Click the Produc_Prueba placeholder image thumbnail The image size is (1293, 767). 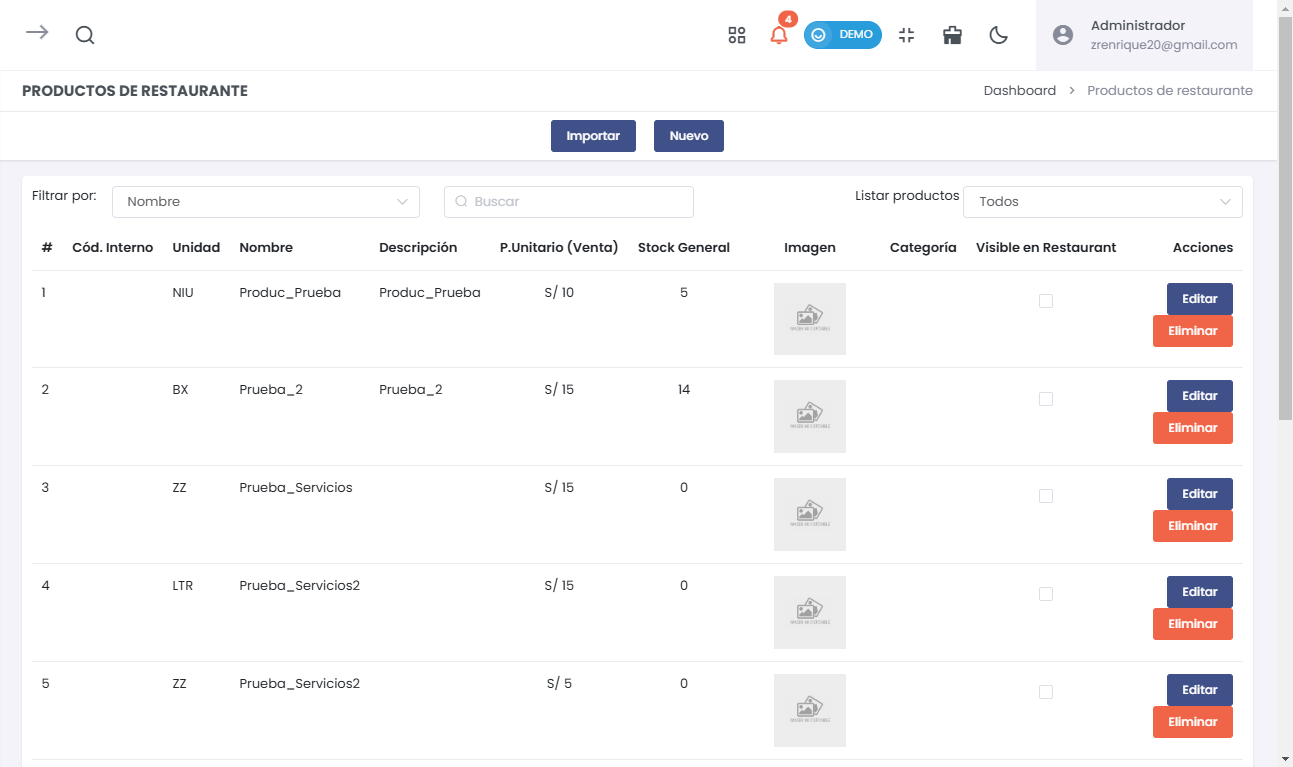(809, 319)
